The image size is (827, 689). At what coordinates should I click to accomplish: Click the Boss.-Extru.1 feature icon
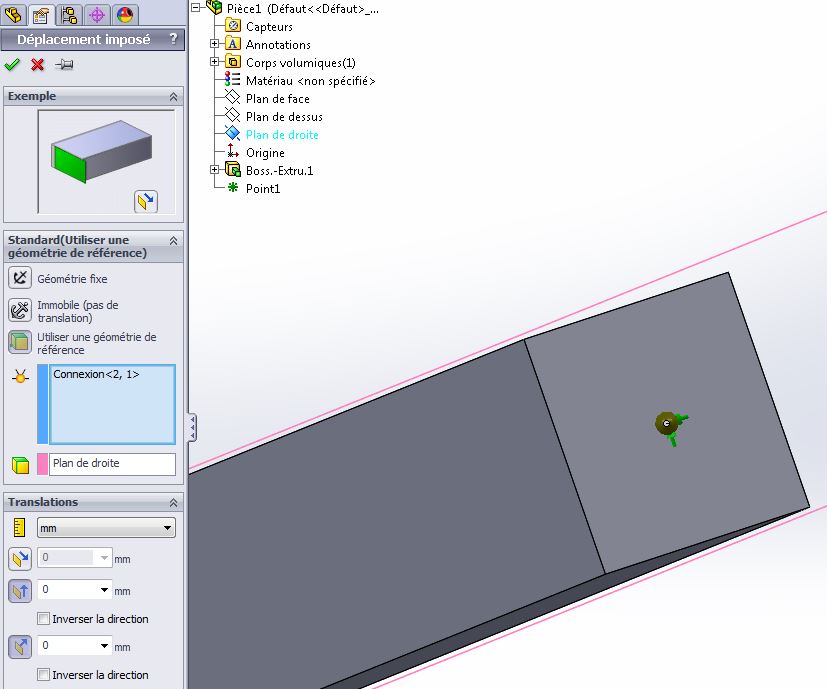(x=233, y=170)
